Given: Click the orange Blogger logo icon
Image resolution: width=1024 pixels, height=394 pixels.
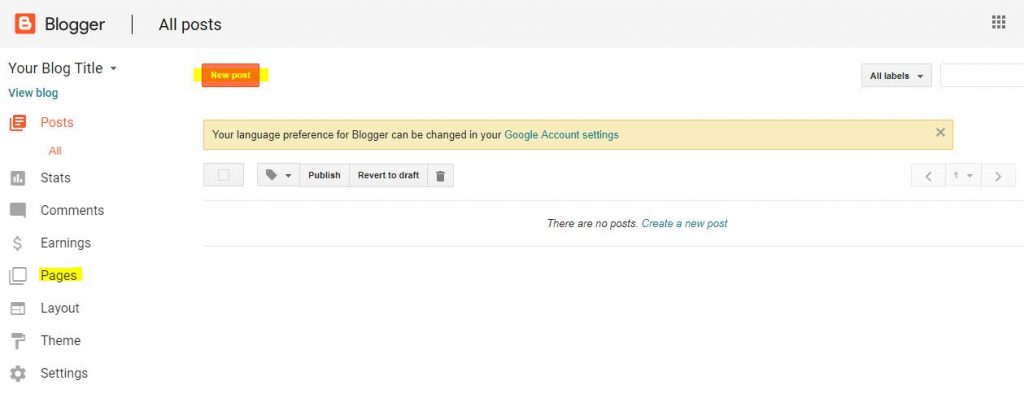Looking at the screenshot, I should tap(25, 24).
